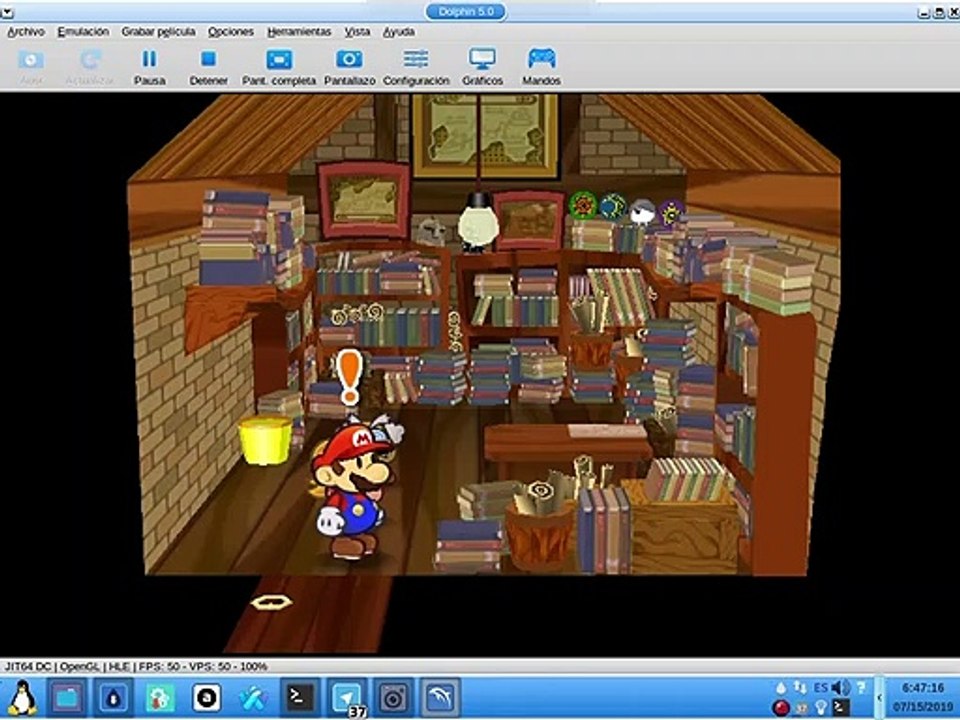
Task: Click the 07/15/2019 date in the taskbar
Action: 923,707
